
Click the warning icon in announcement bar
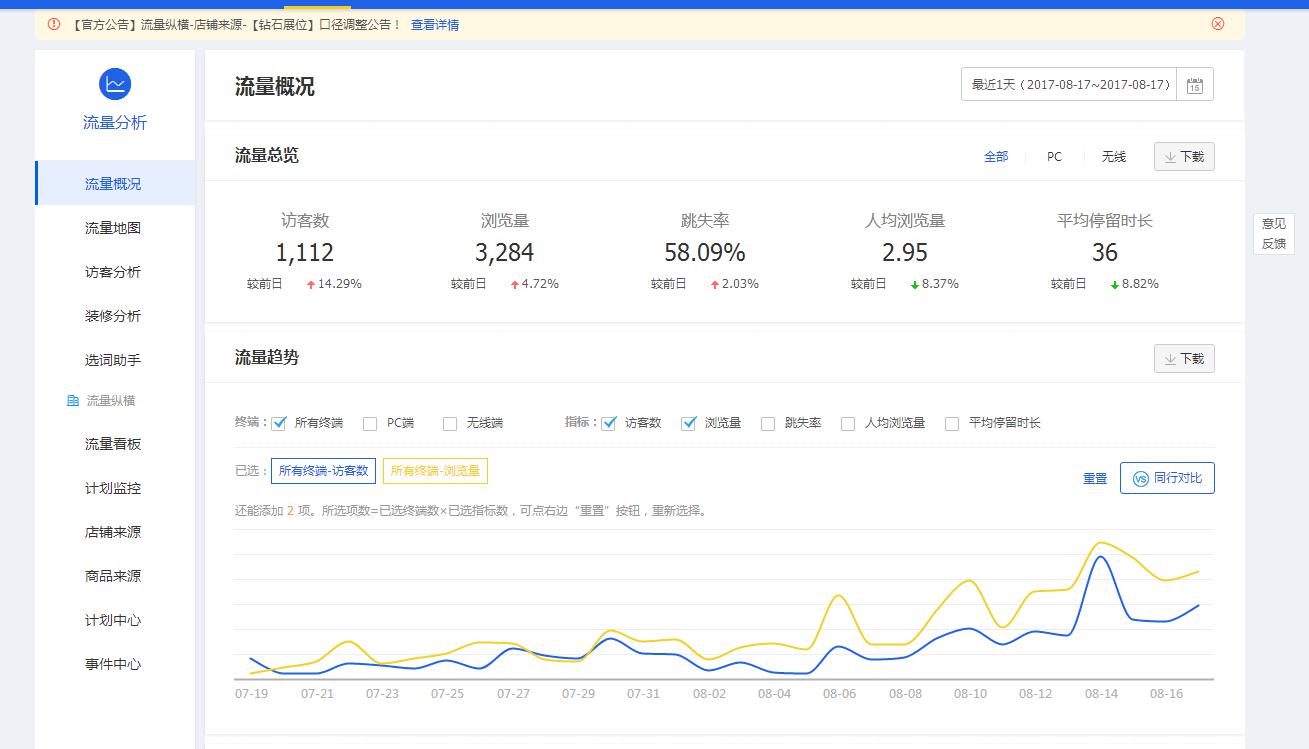(x=54, y=24)
